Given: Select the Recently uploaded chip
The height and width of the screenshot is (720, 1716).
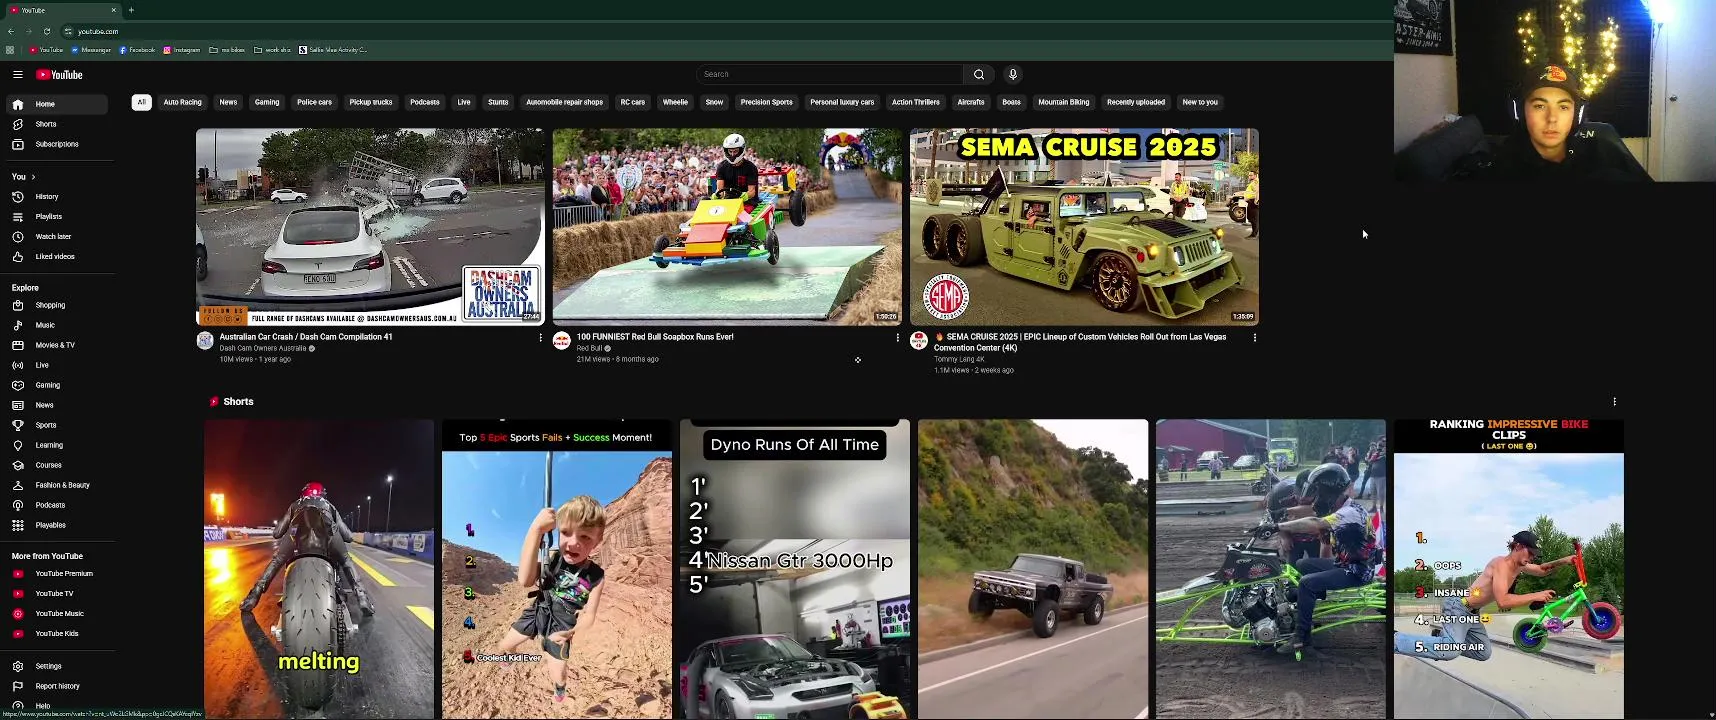Looking at the screenshot, I should pos(1136,102).
